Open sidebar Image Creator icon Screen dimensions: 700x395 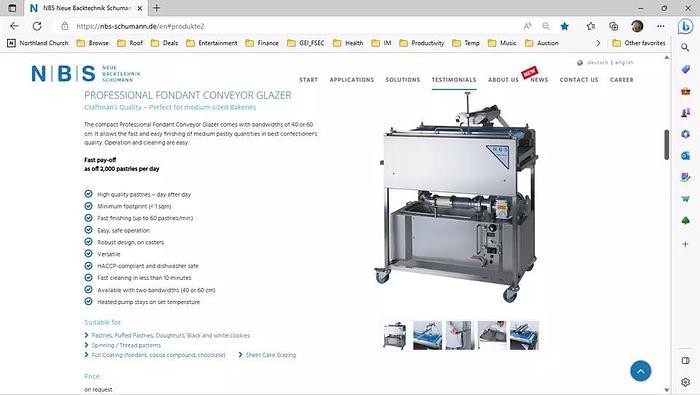(685, 178)
